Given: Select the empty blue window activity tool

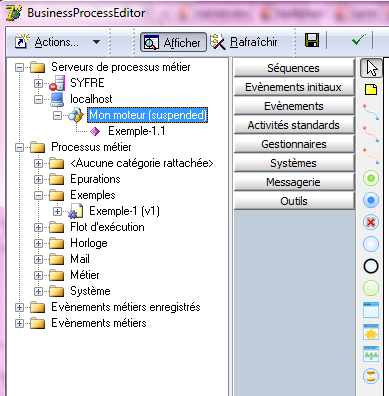Looking at the screenshot, I should tap(371, 310).
